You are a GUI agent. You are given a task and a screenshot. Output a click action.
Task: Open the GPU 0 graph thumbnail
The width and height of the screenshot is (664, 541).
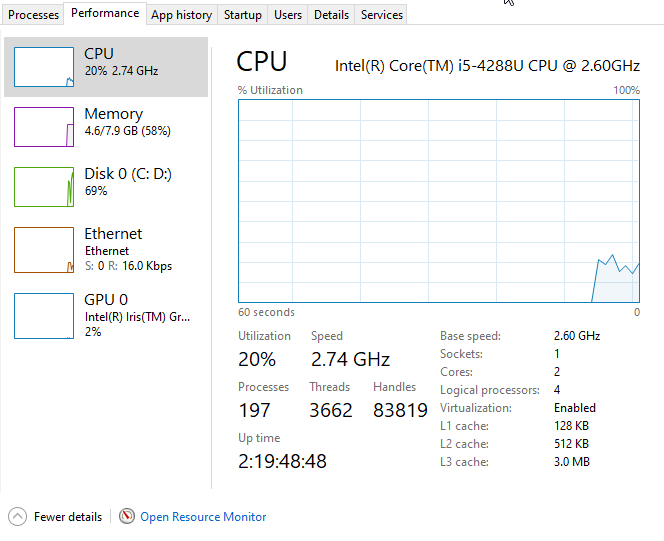coord(44,316)
